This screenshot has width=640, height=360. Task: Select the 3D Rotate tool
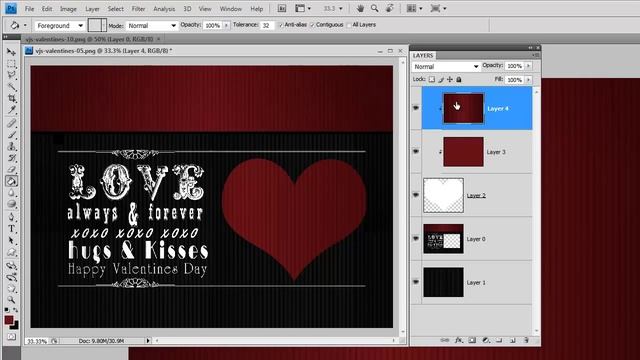pos(11,266)
